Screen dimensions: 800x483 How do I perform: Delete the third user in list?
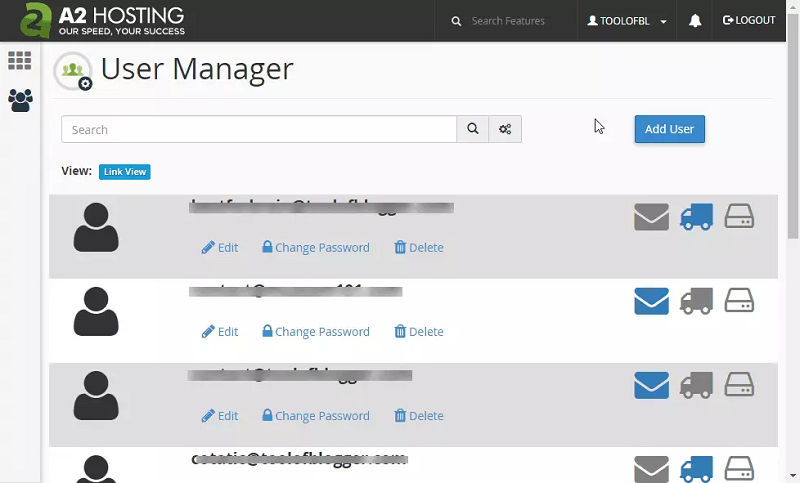(419, 416)
